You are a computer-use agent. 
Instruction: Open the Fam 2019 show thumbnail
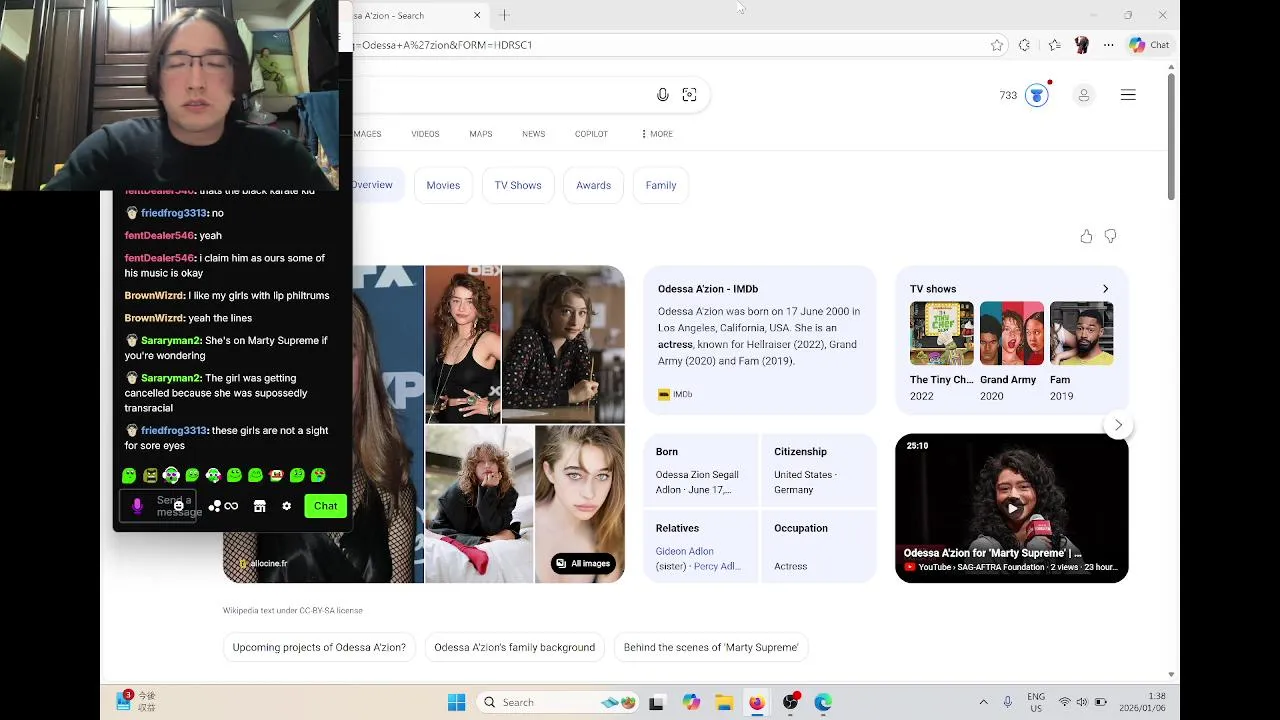coord(1081,333)
